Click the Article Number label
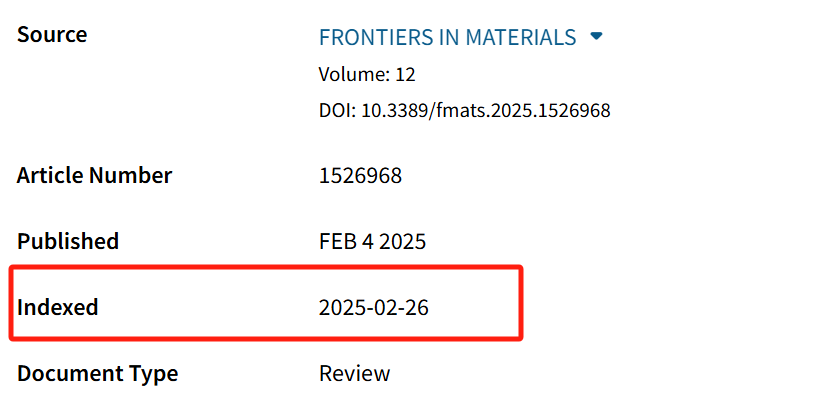Image resolution: width=829 pixels, height=393 pixels. point(94,176)
